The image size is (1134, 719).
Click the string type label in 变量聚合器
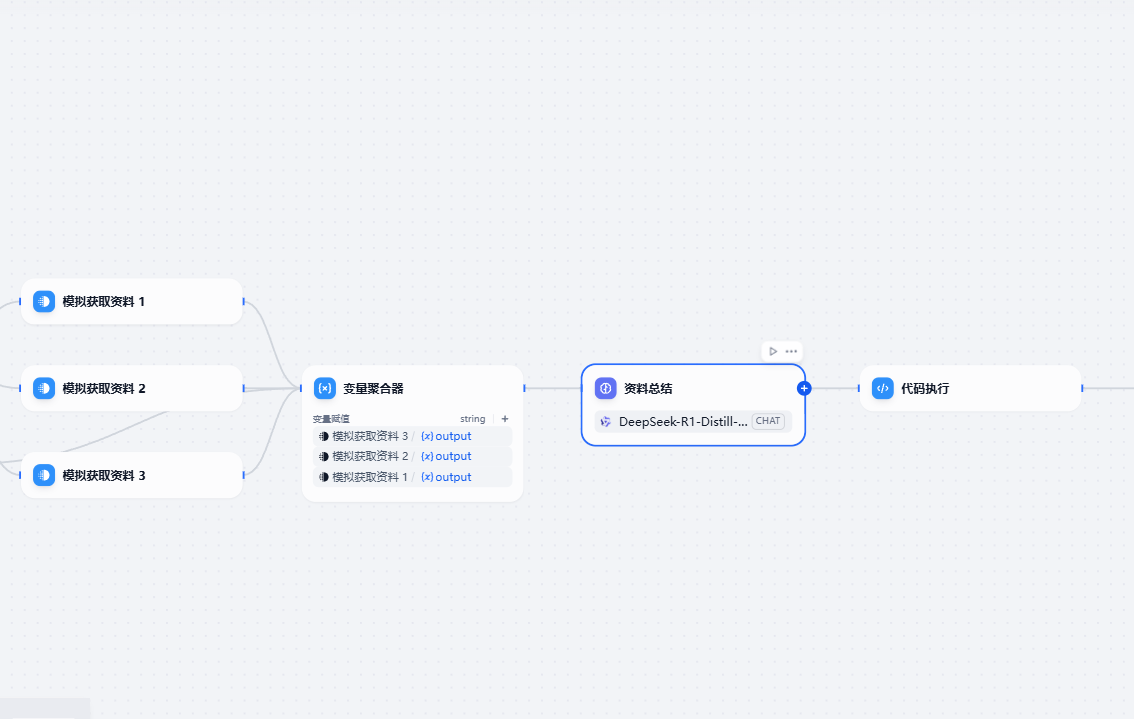click(x=472, y=419)
